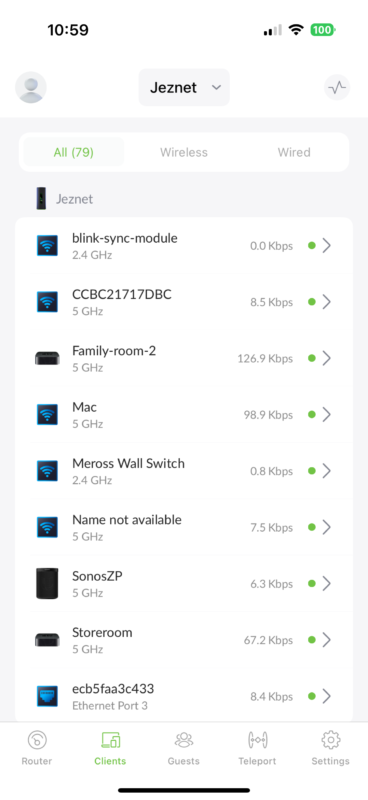The image size is (368, 800).
Task: Open the Guests tab icon
Action: click(184, 739)
